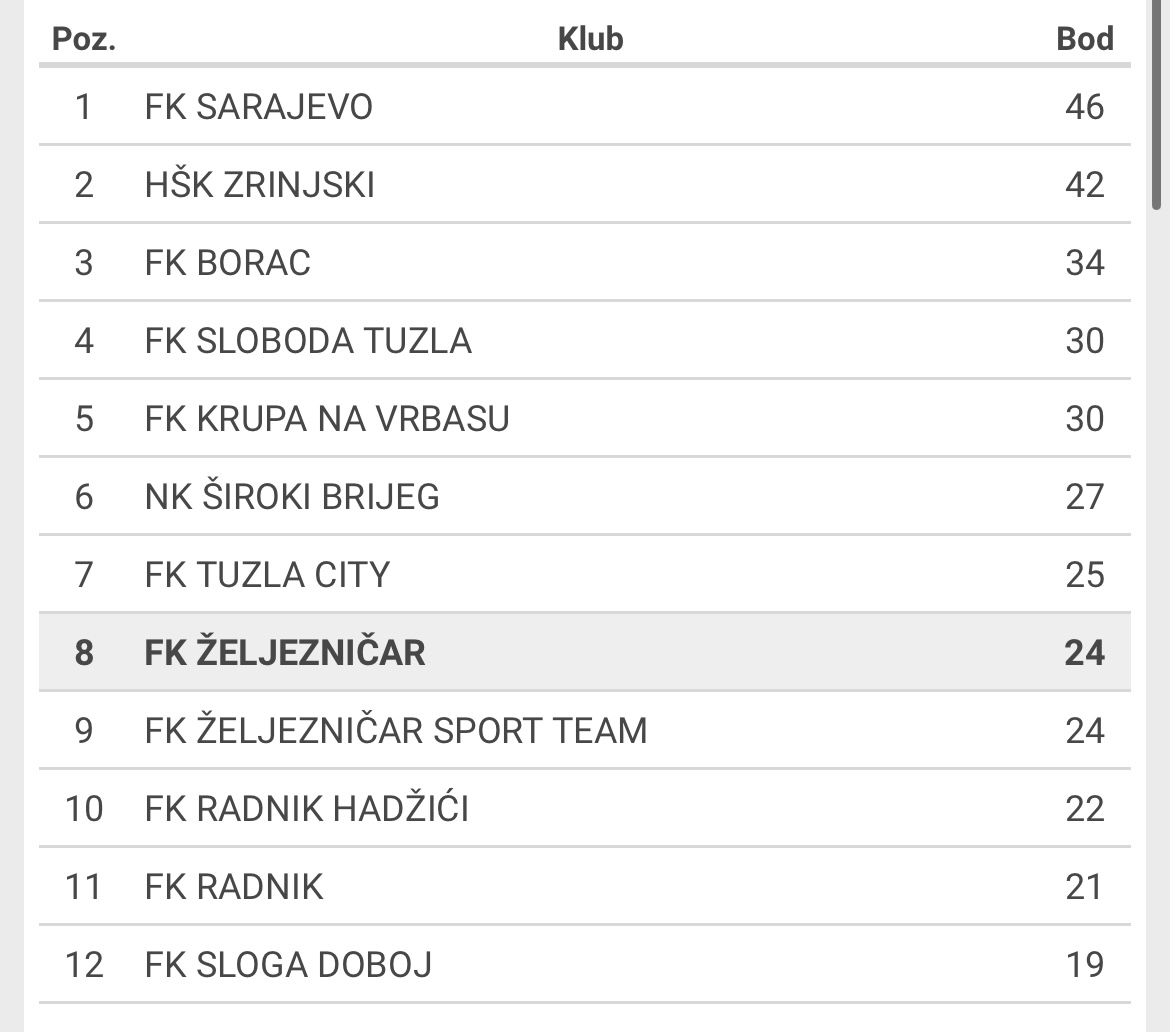Click the Klub column header
The width and height of the screenshot is (1170, 1032).
click(590, 39)
